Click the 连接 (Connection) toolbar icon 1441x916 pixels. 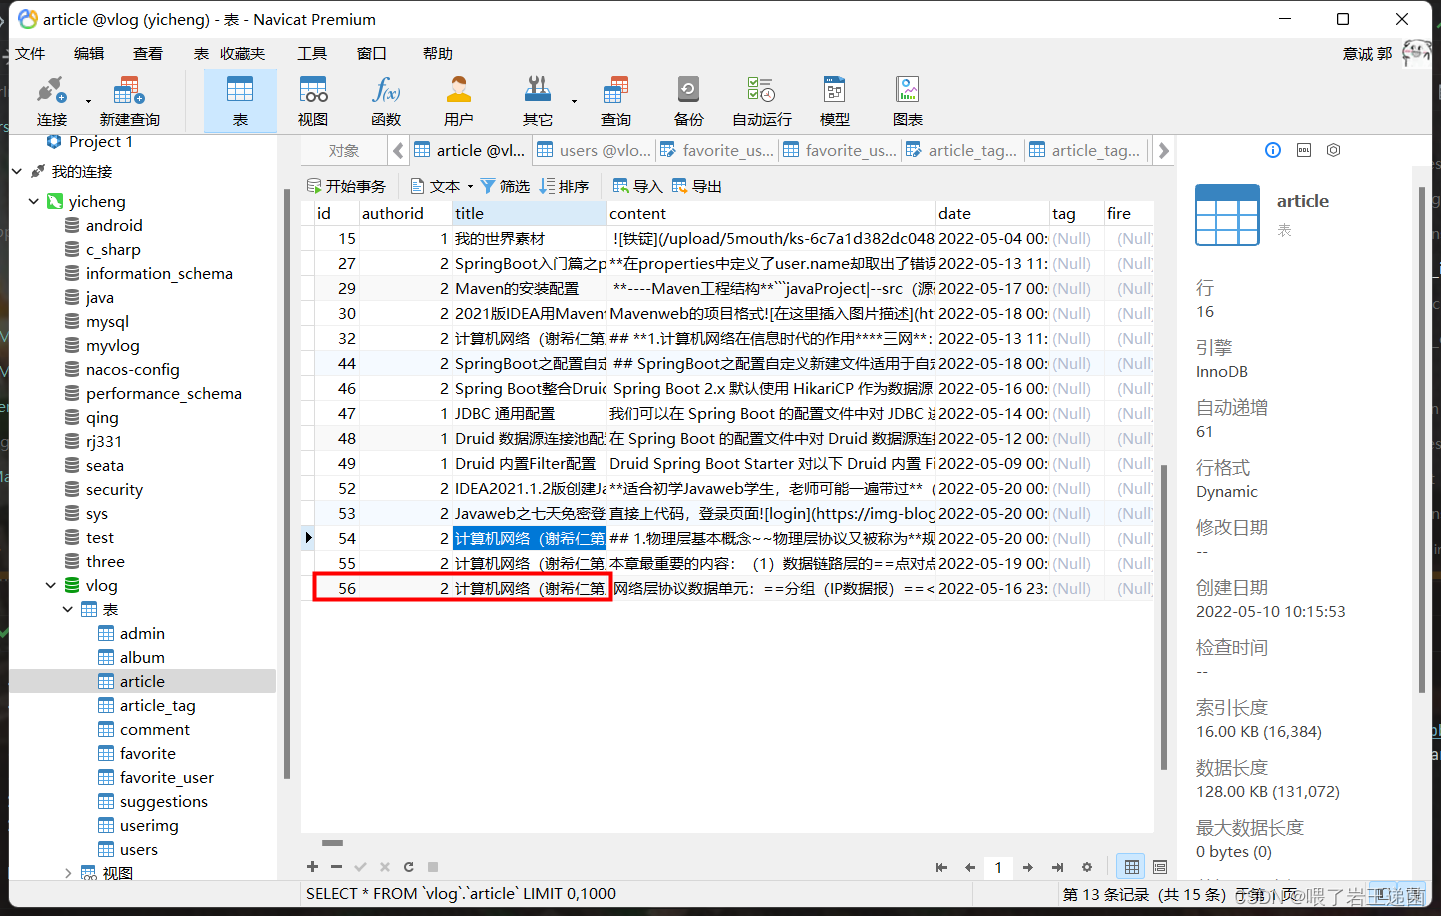pos(51,101)
